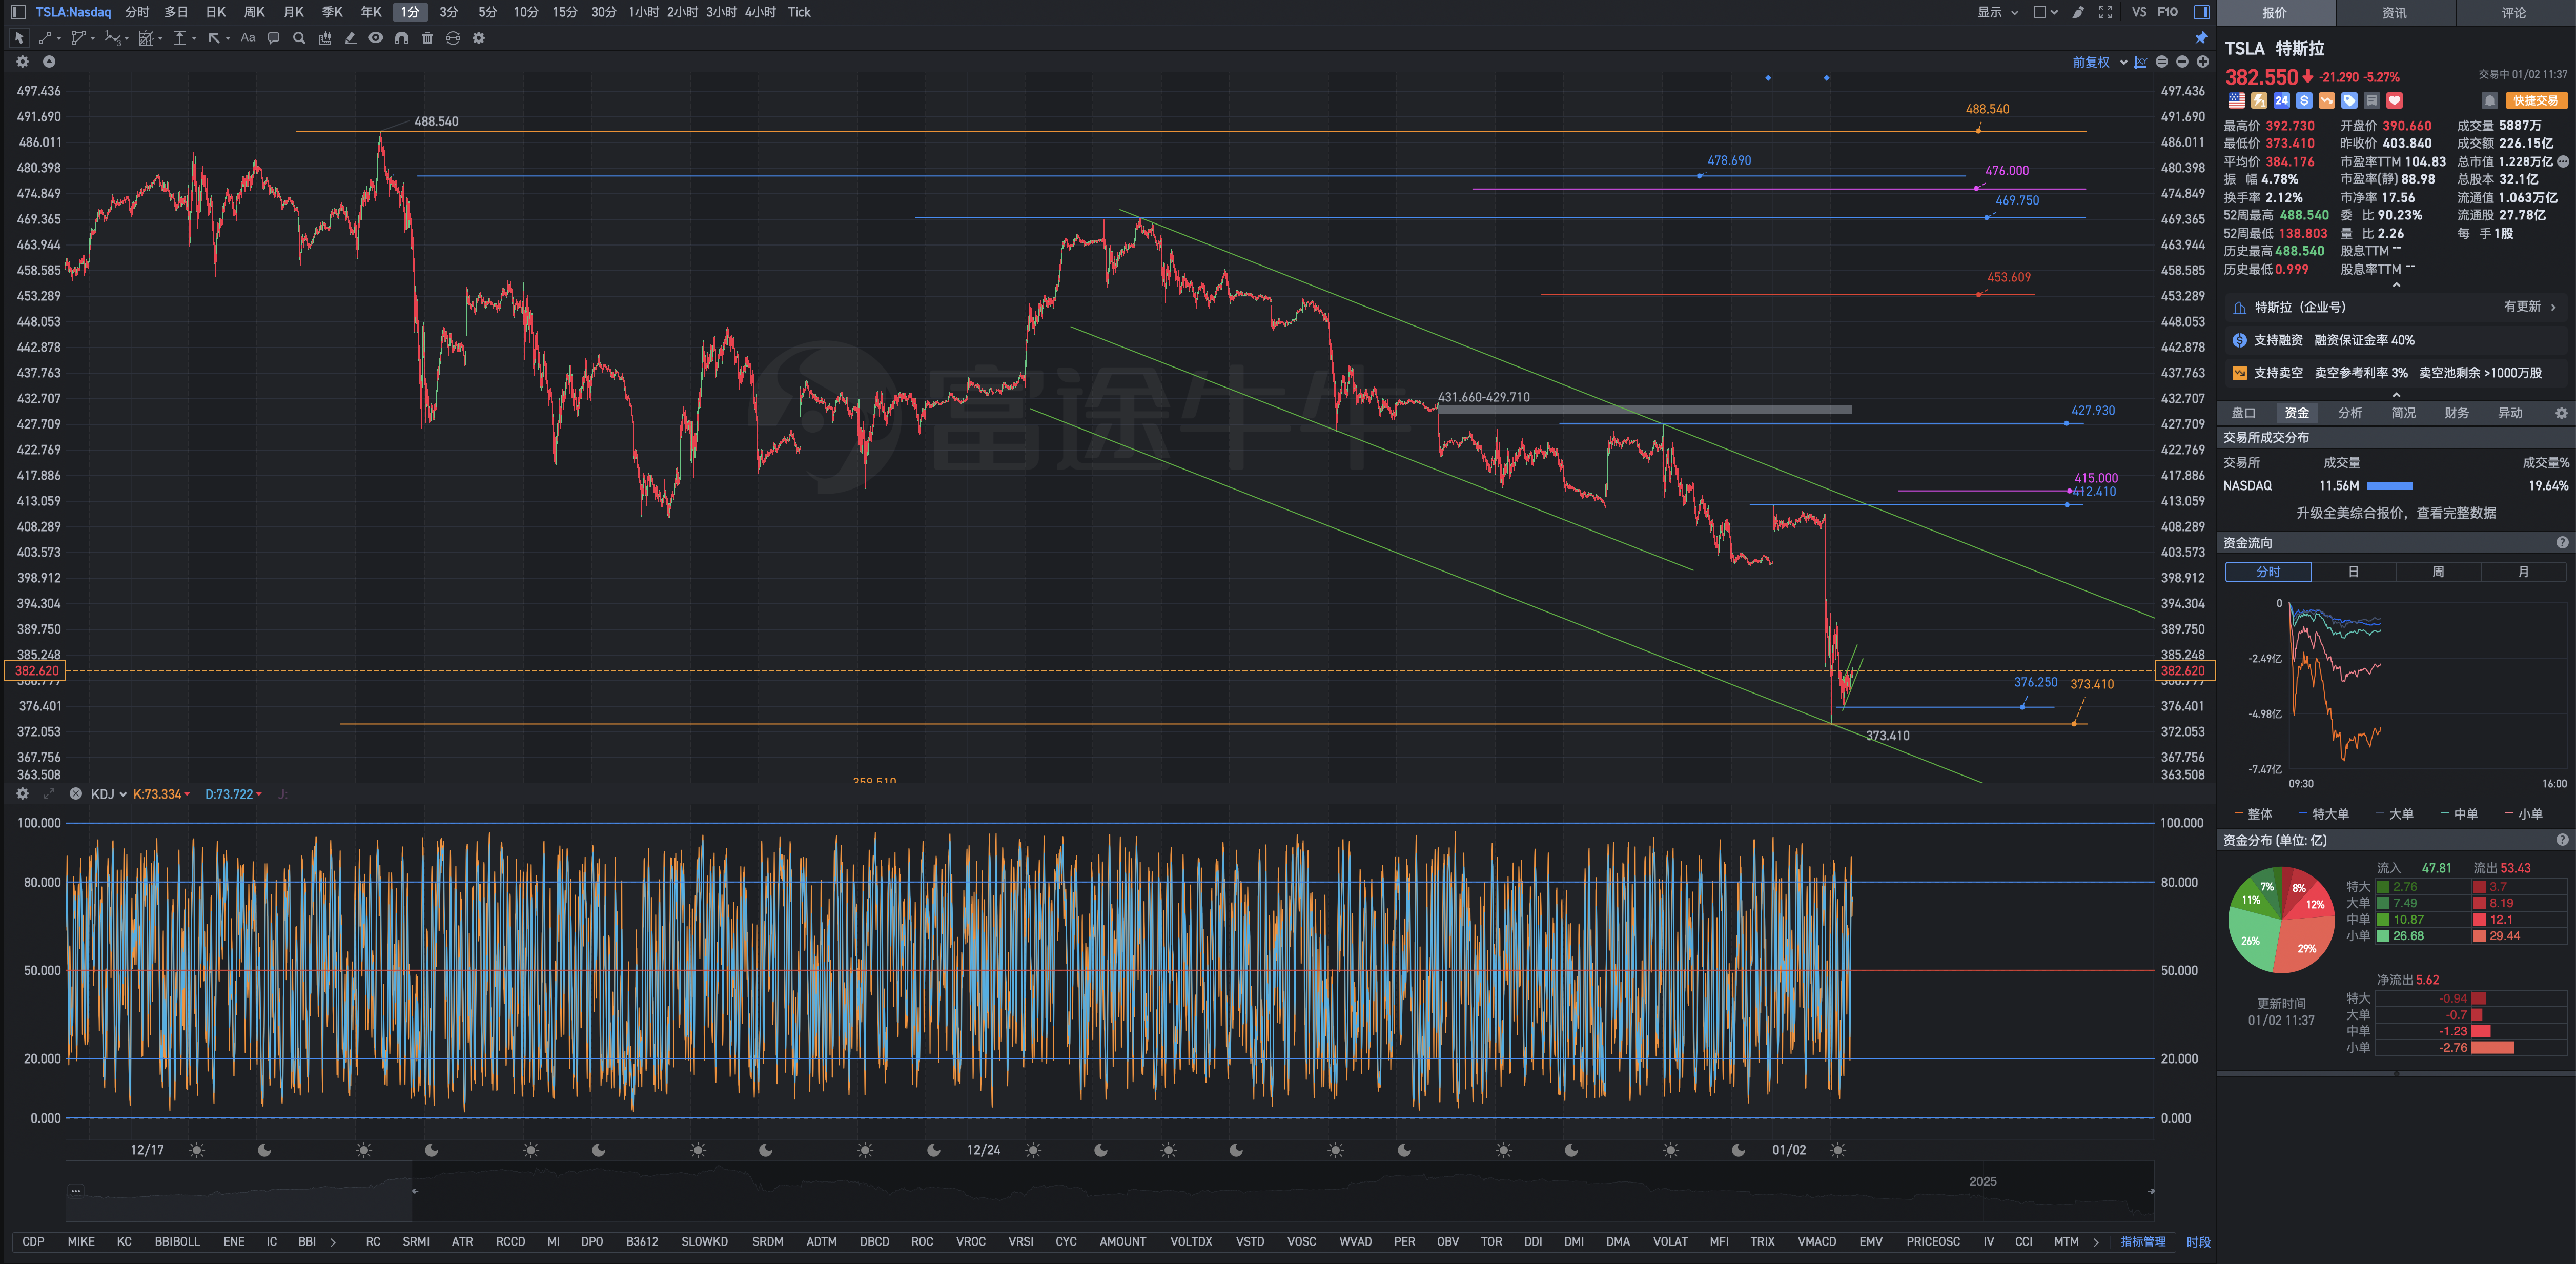Toggle 大单 line in fund flow legend
Viewport: 2576px width, 1264px height.
(2395, 814)
